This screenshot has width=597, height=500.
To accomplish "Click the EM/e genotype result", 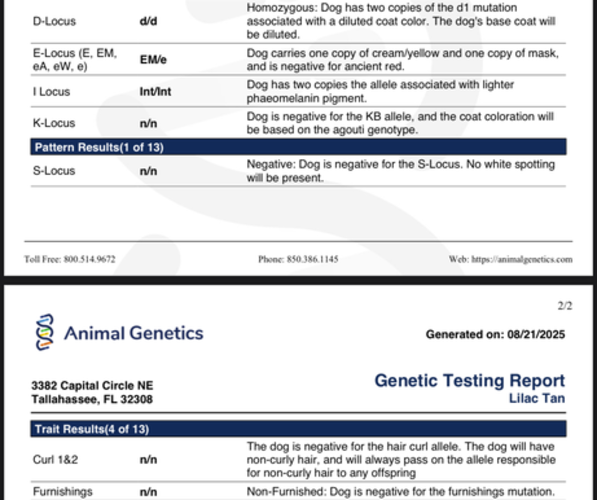I will 153,60.
